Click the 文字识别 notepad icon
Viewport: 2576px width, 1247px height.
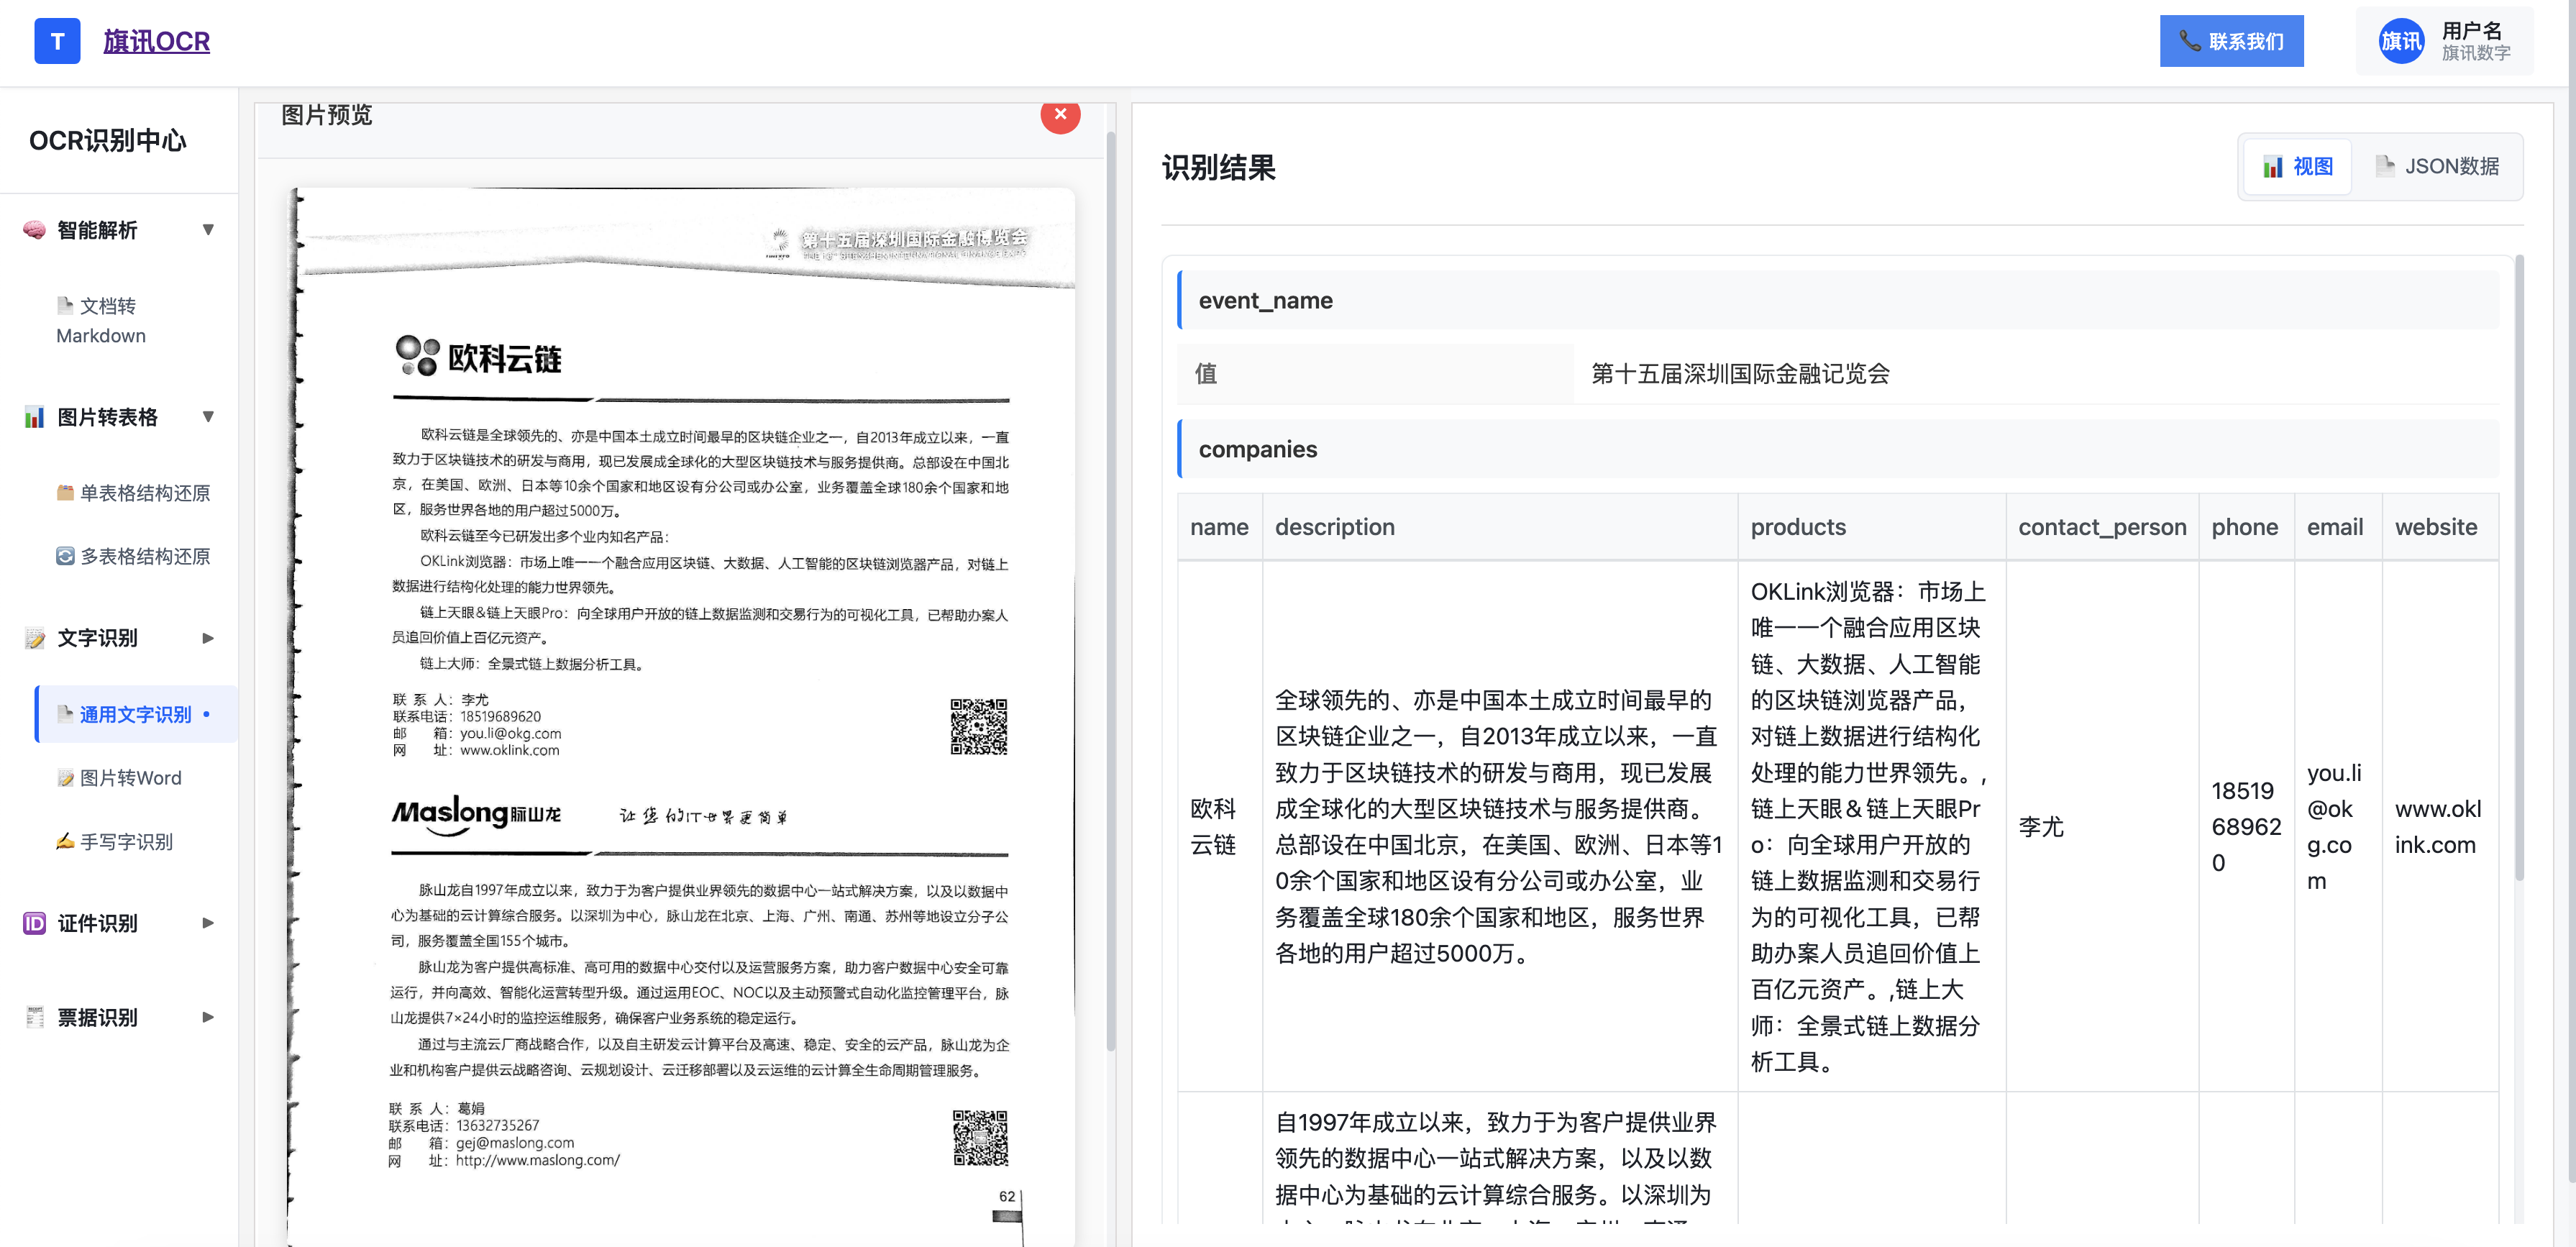pyautogui.click(x=34, y=638)
